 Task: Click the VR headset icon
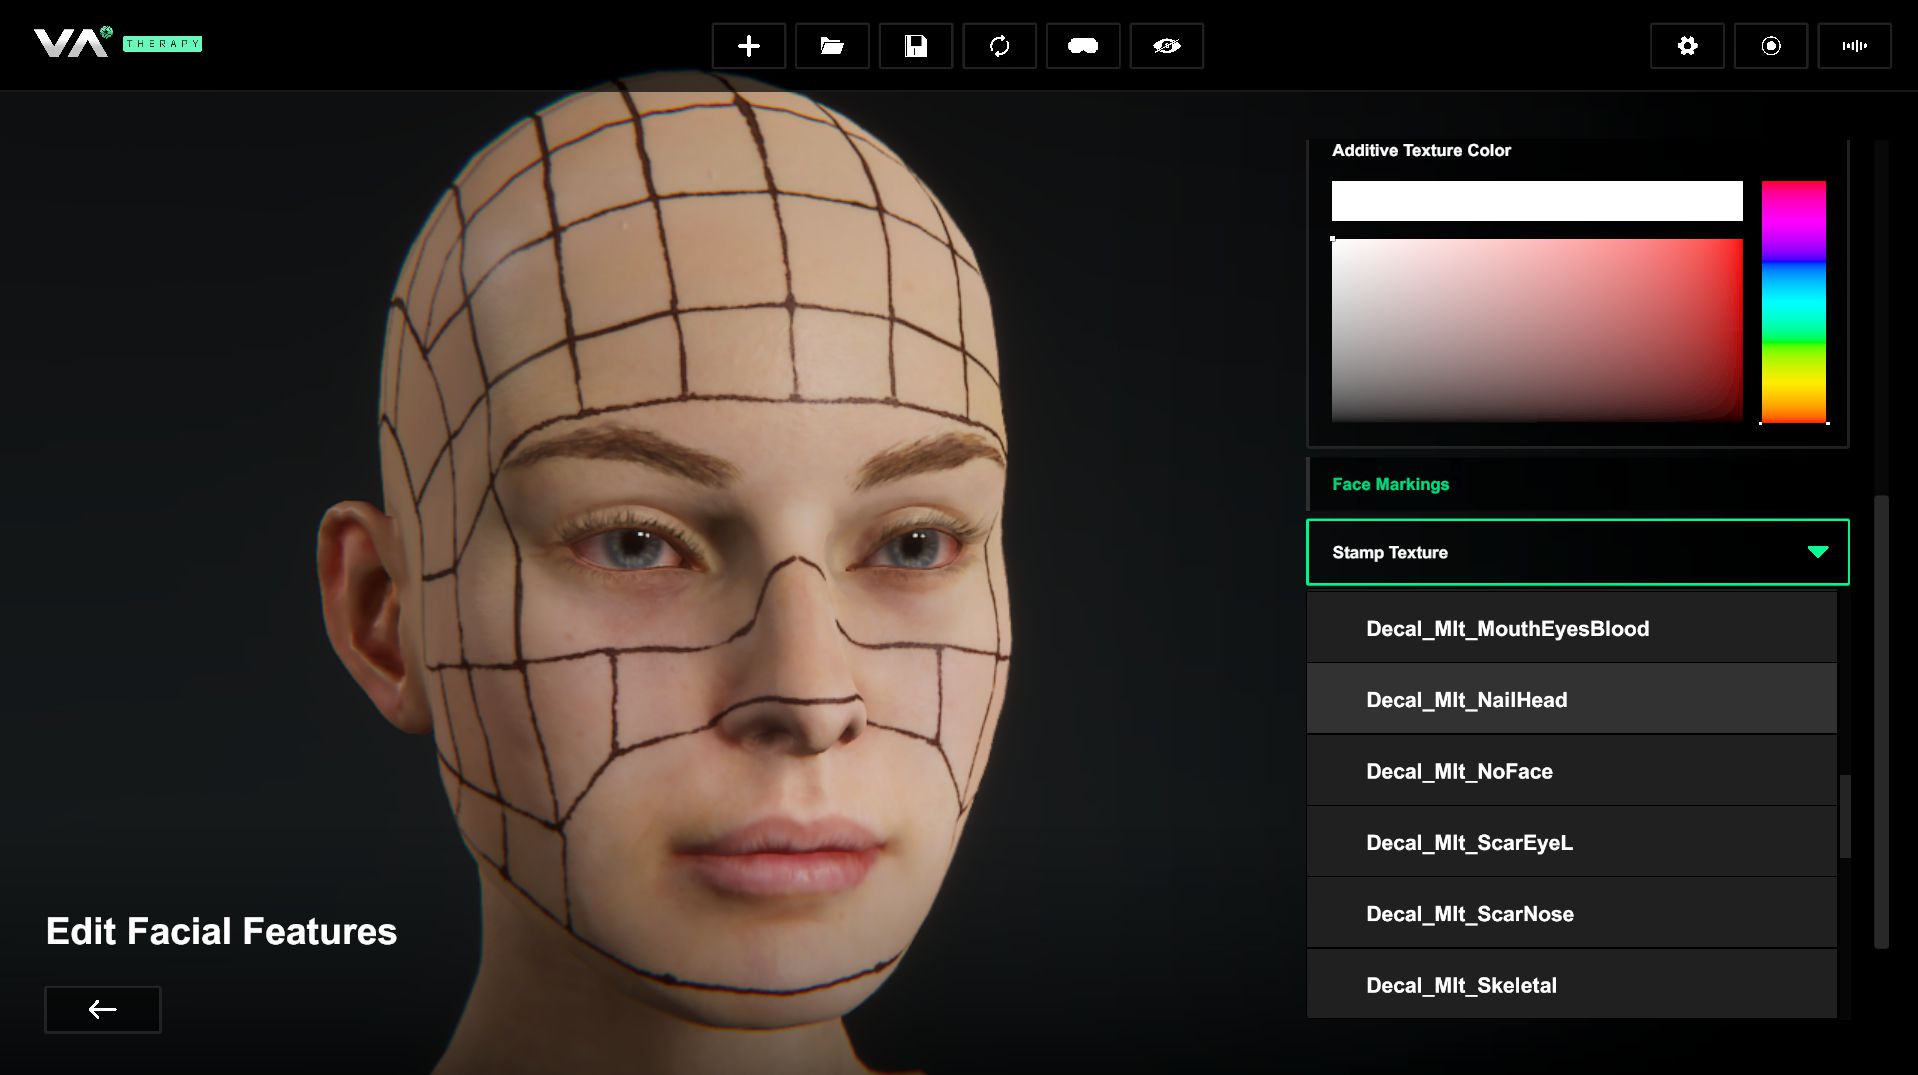[x=1082, y=46]
